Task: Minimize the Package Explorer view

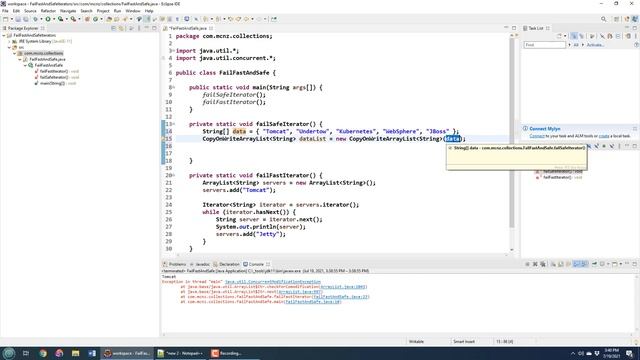Action: click(x=147, y=28)
